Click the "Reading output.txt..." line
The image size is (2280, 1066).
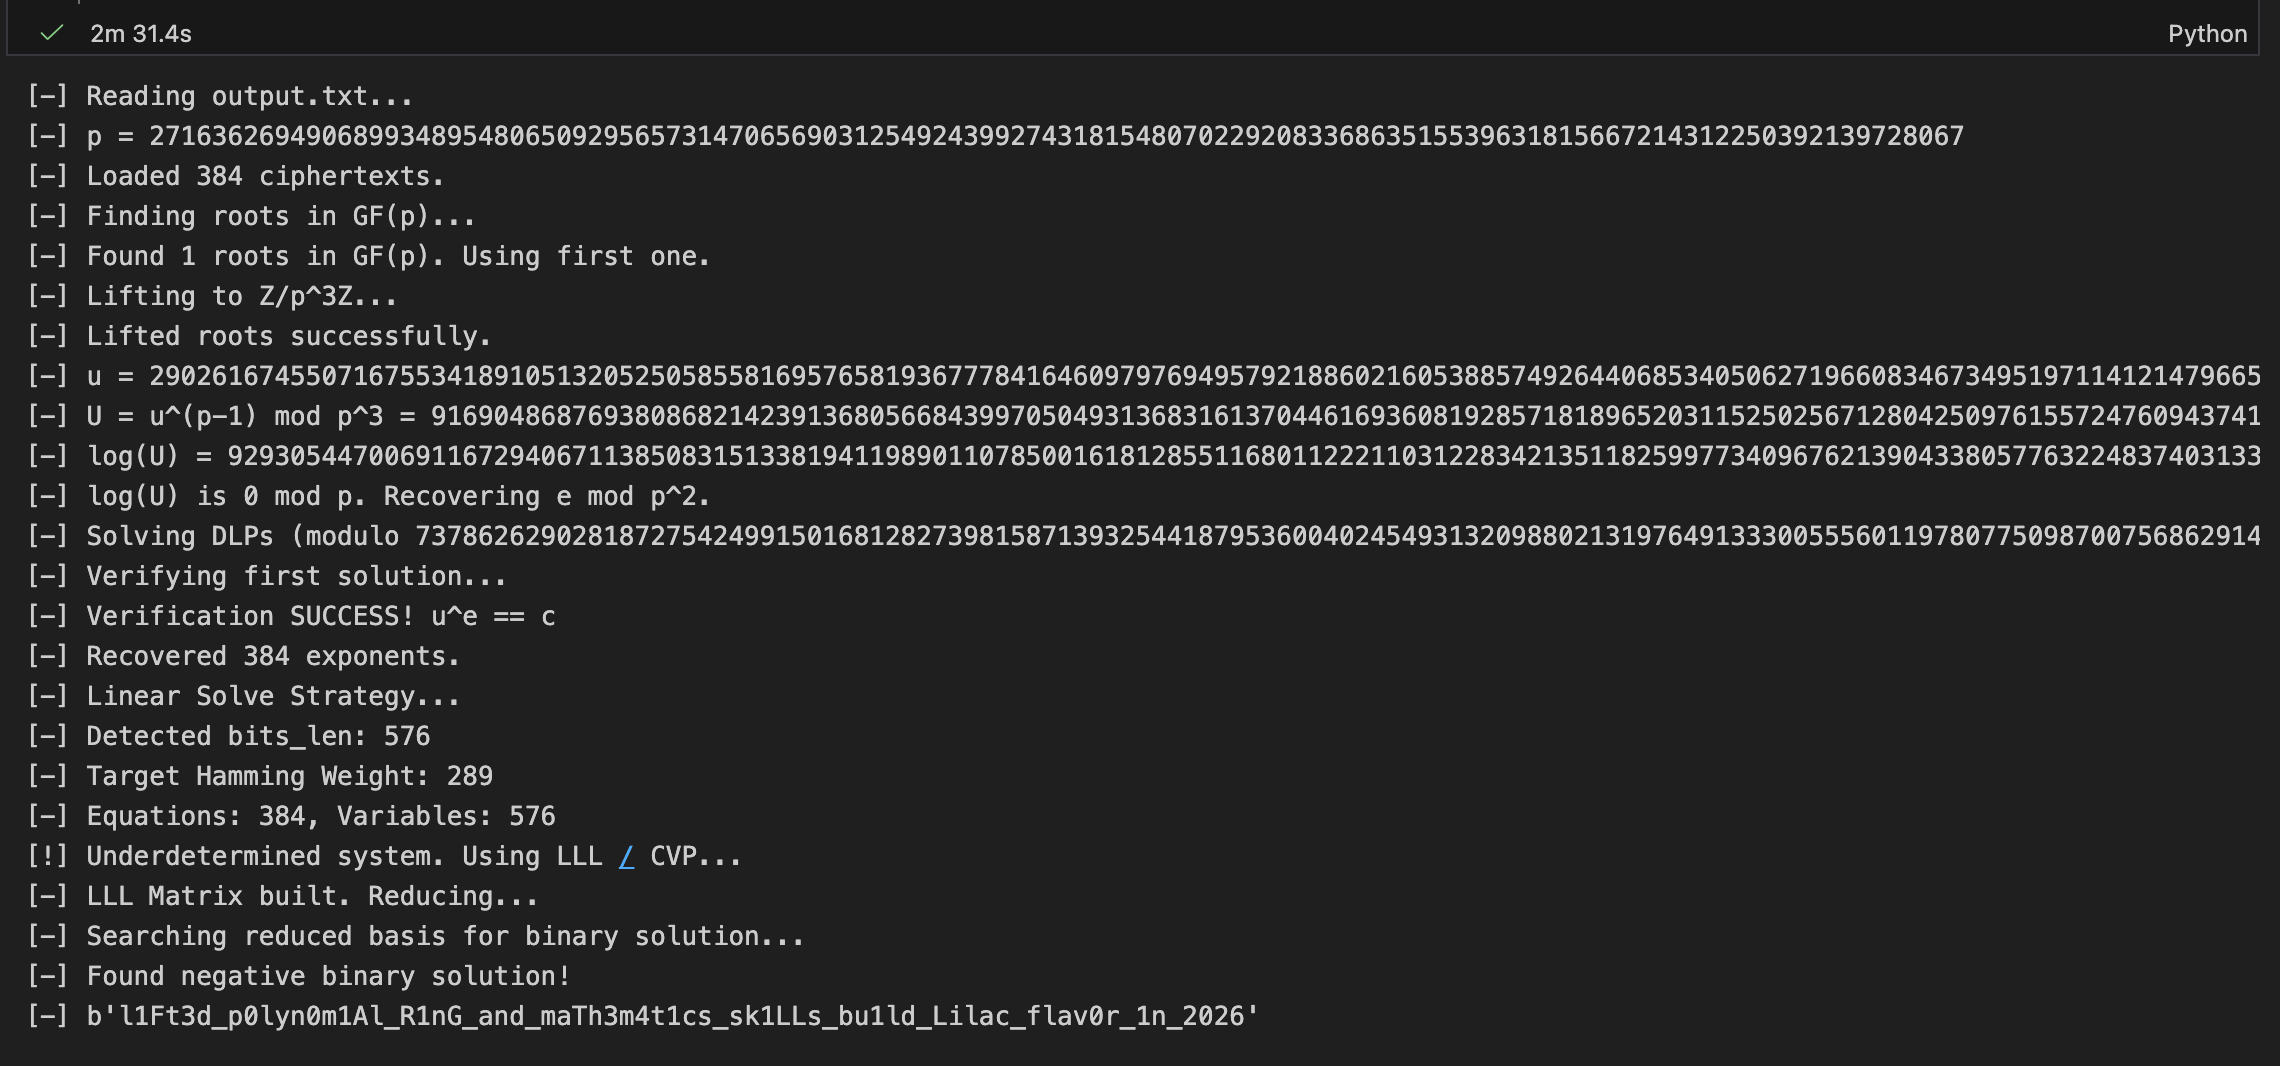click(249, 97)
